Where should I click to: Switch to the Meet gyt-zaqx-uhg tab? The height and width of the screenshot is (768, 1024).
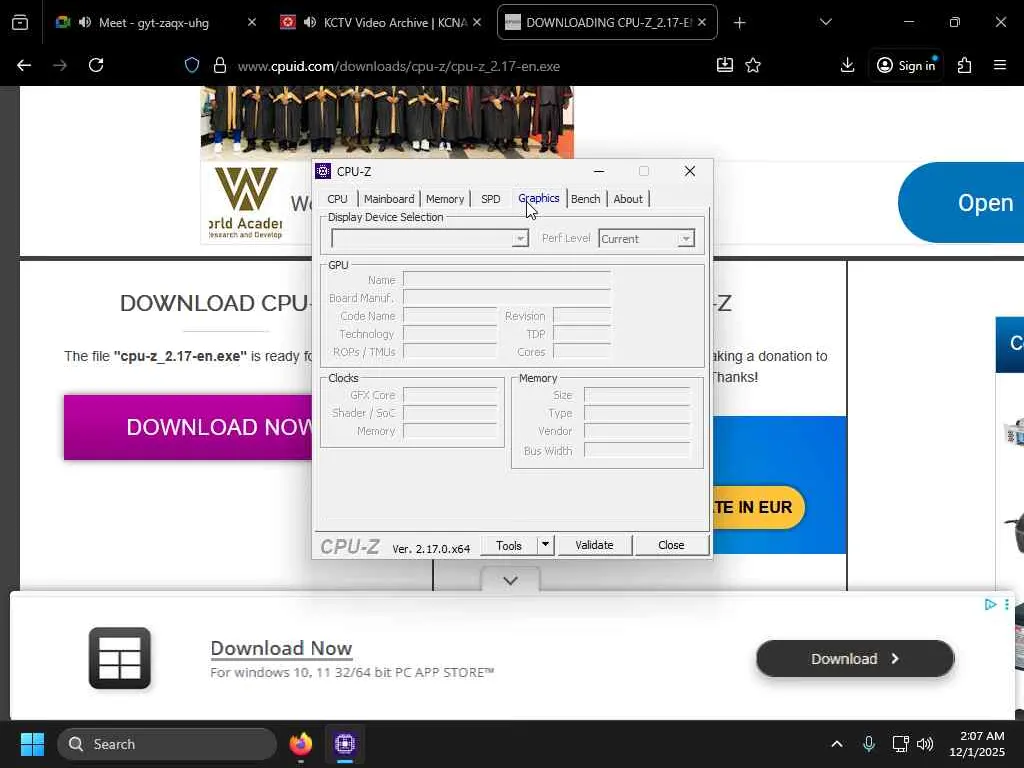(155, 22)
